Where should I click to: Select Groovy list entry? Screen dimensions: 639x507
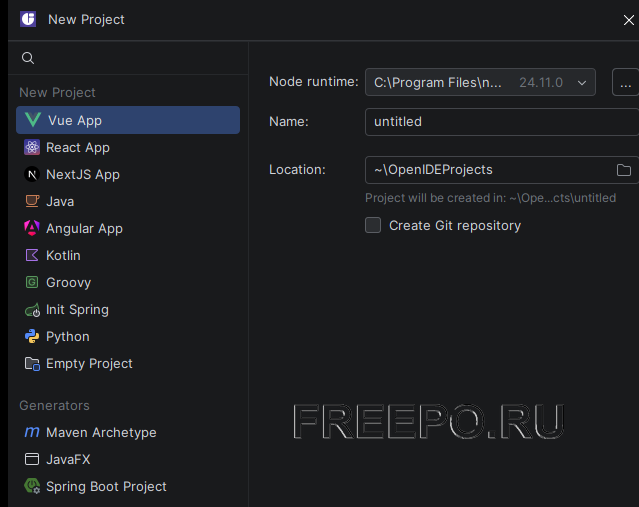coord(68,282)
